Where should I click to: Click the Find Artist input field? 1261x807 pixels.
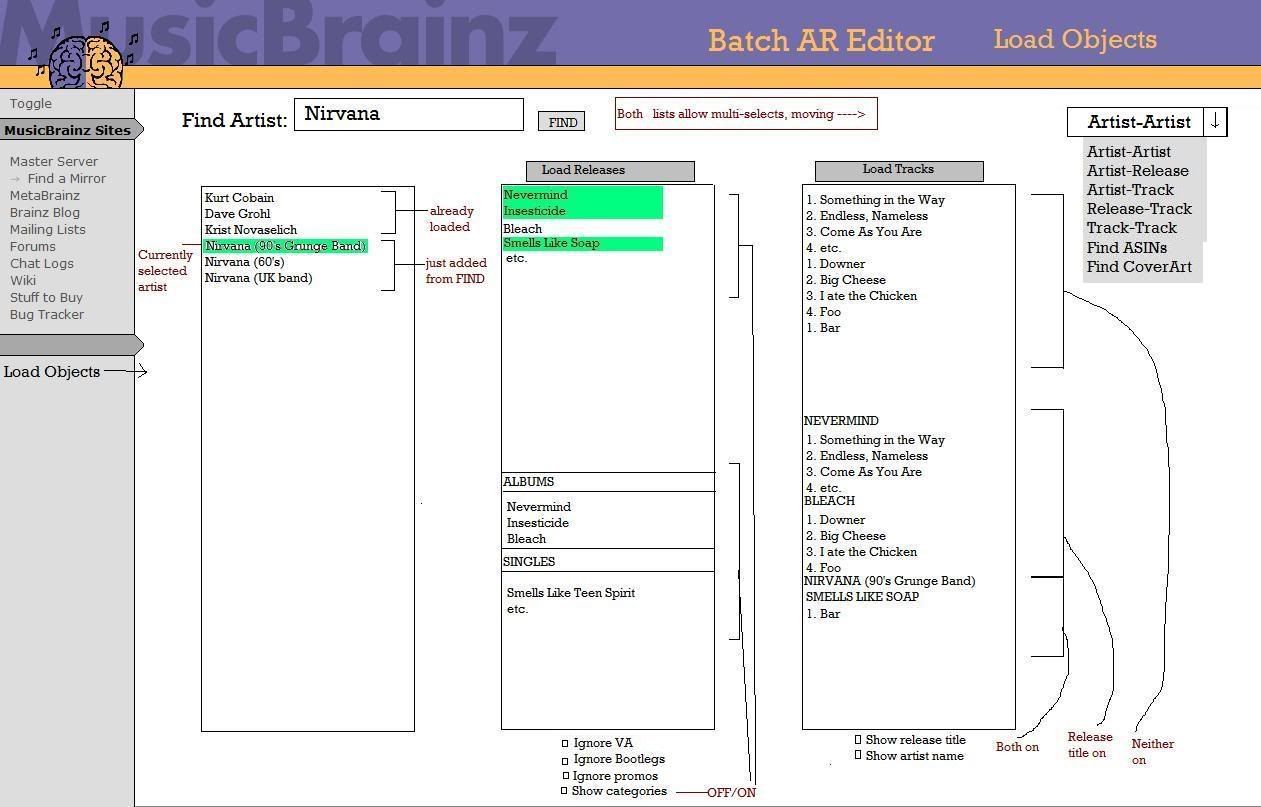pyautogui.click(x=409, y=114)
